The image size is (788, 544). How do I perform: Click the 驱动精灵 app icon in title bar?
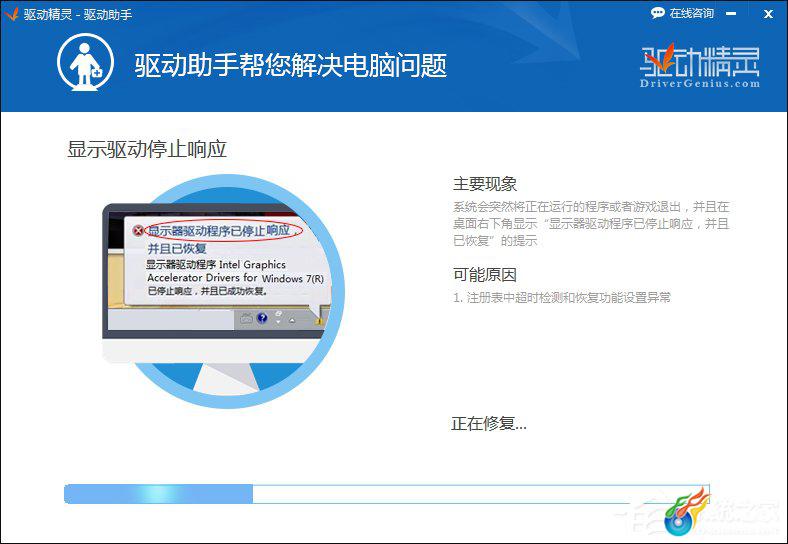pyautogui.click(x=12, y=14)
